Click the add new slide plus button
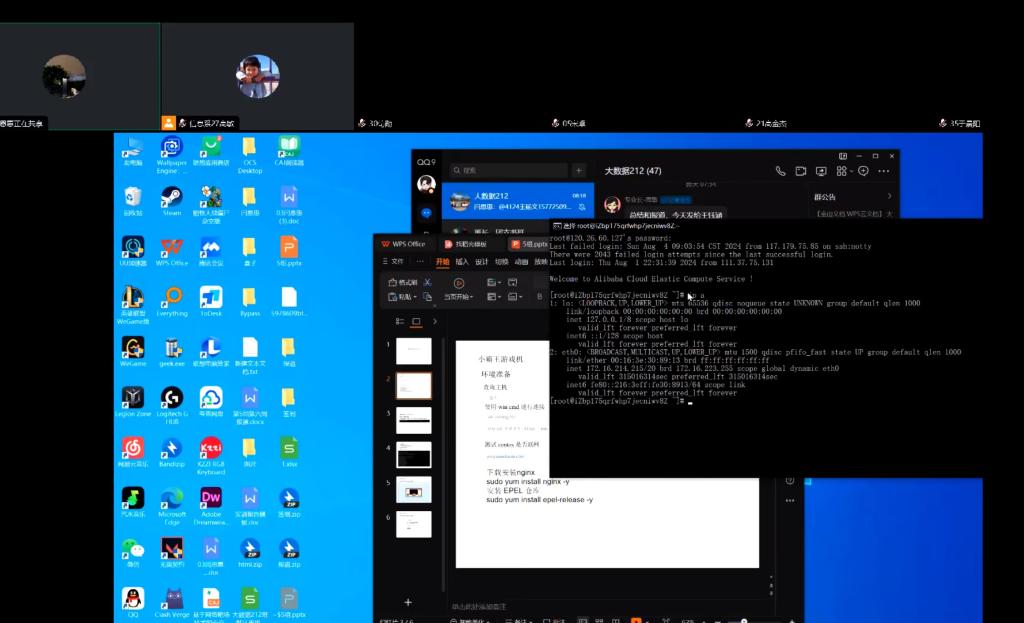This screenshot has width=1024, height=623. point(407,602)
